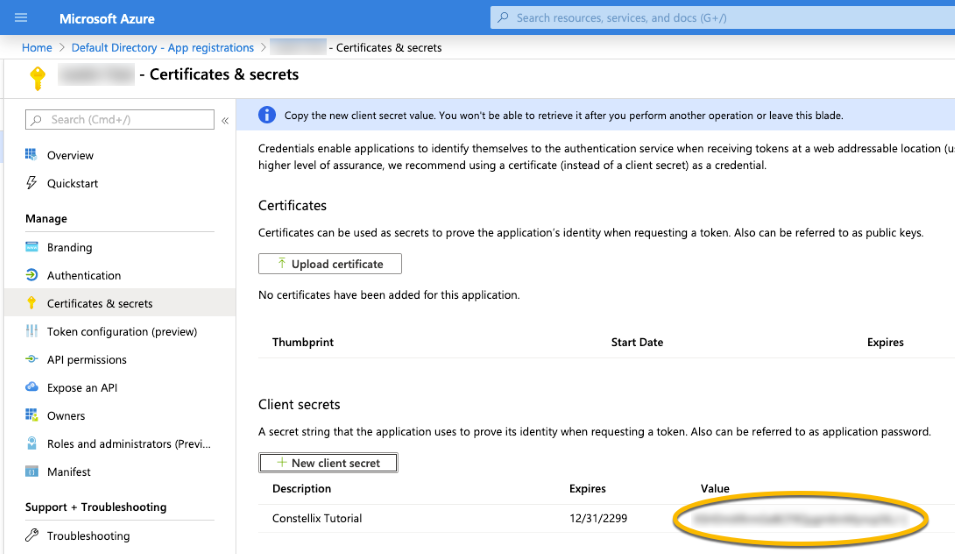
Task: Focus the sidebar Search (Cmd+/) box
Action: [x=119, y=119]
